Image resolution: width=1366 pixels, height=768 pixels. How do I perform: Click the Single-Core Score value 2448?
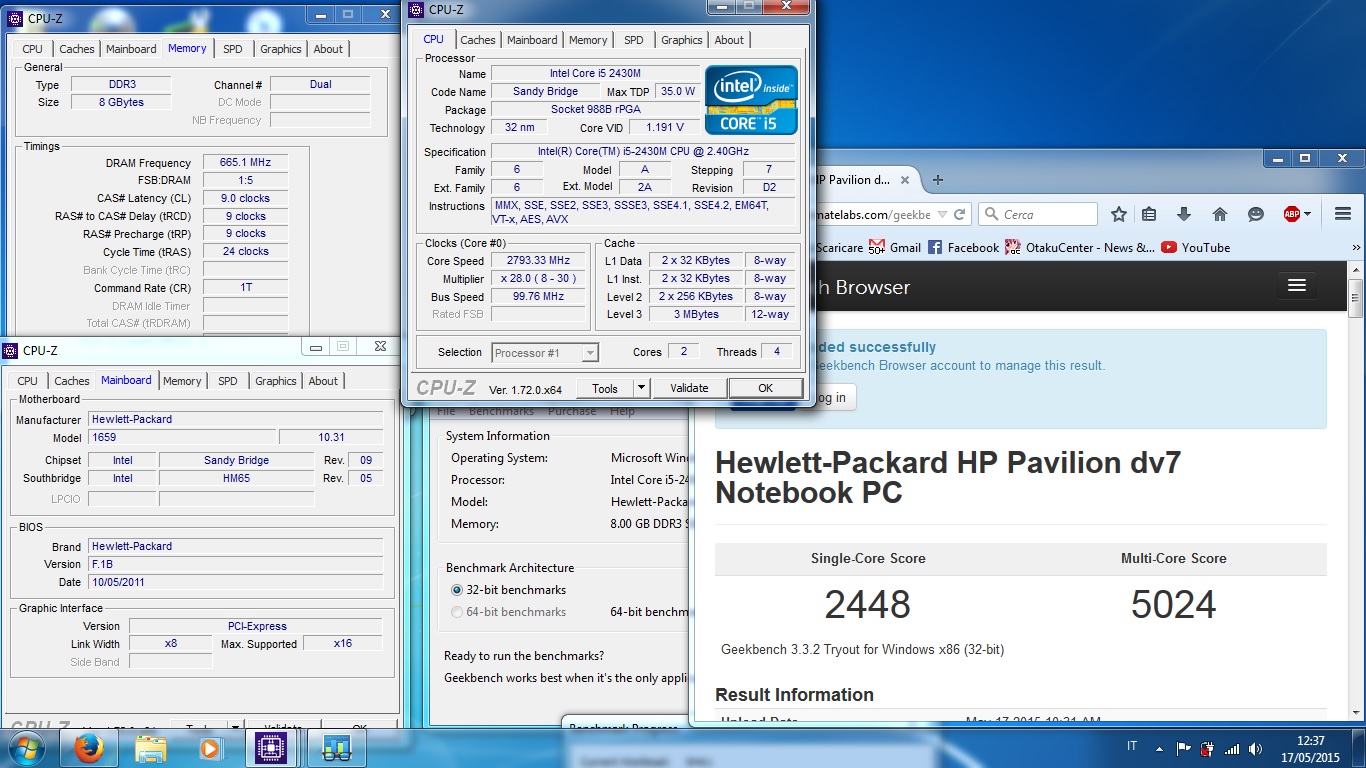coord(867,604)
